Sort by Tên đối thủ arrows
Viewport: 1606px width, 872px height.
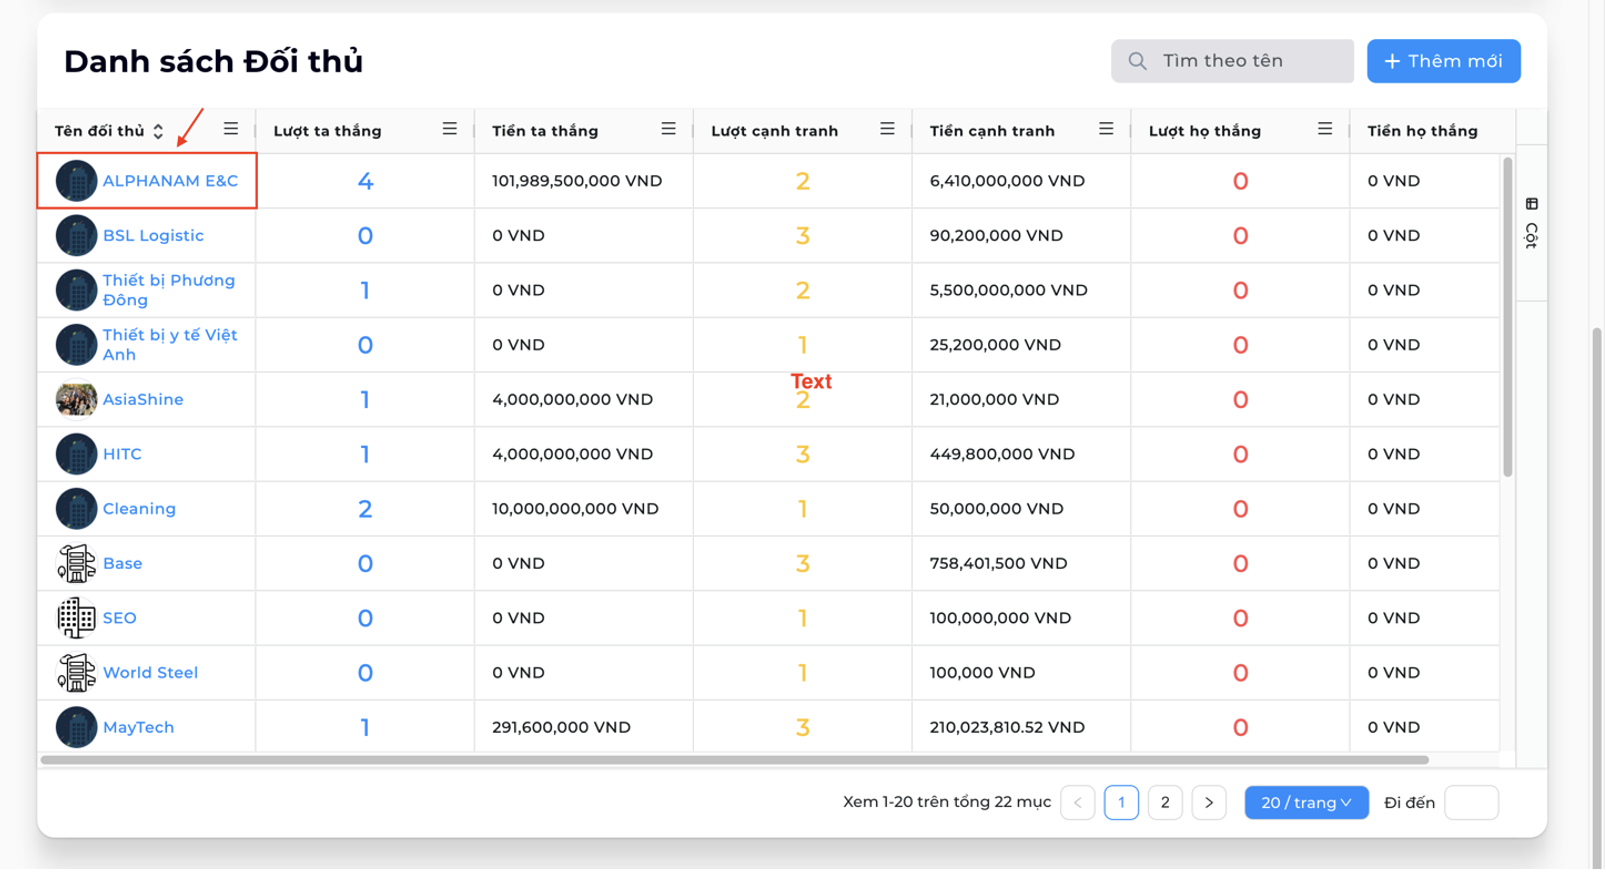158,131
